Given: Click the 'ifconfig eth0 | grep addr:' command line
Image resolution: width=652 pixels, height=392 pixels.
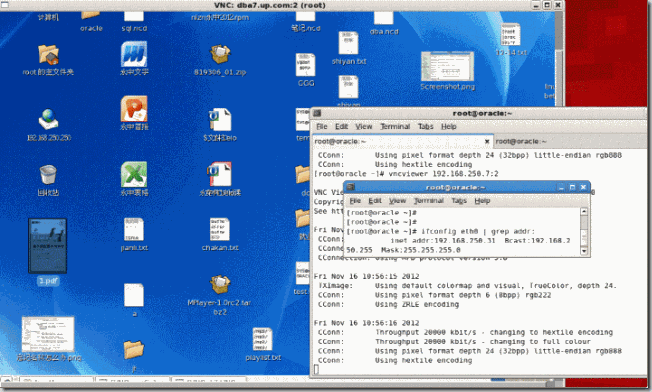Looking at the screenshot, I should coord(440,231).
